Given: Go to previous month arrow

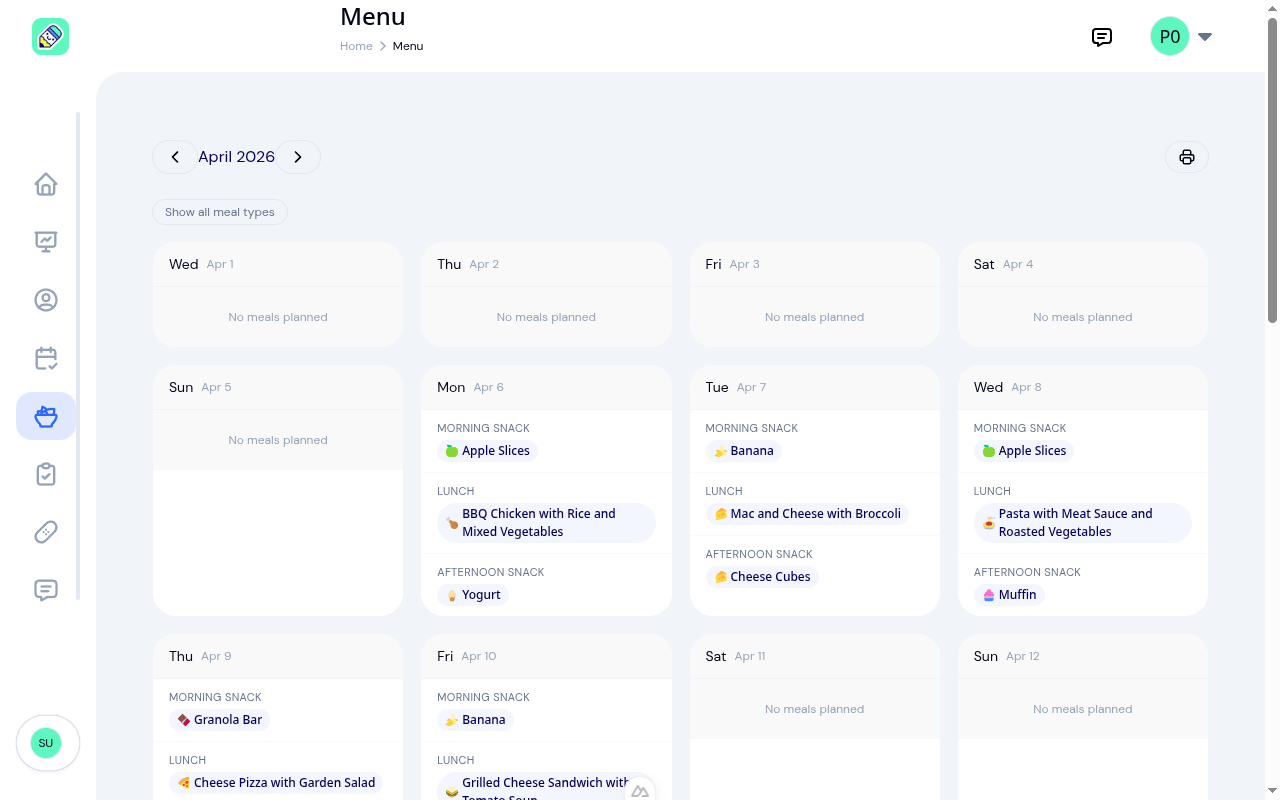Looking at the screenshot, I should tap(175, 157).
